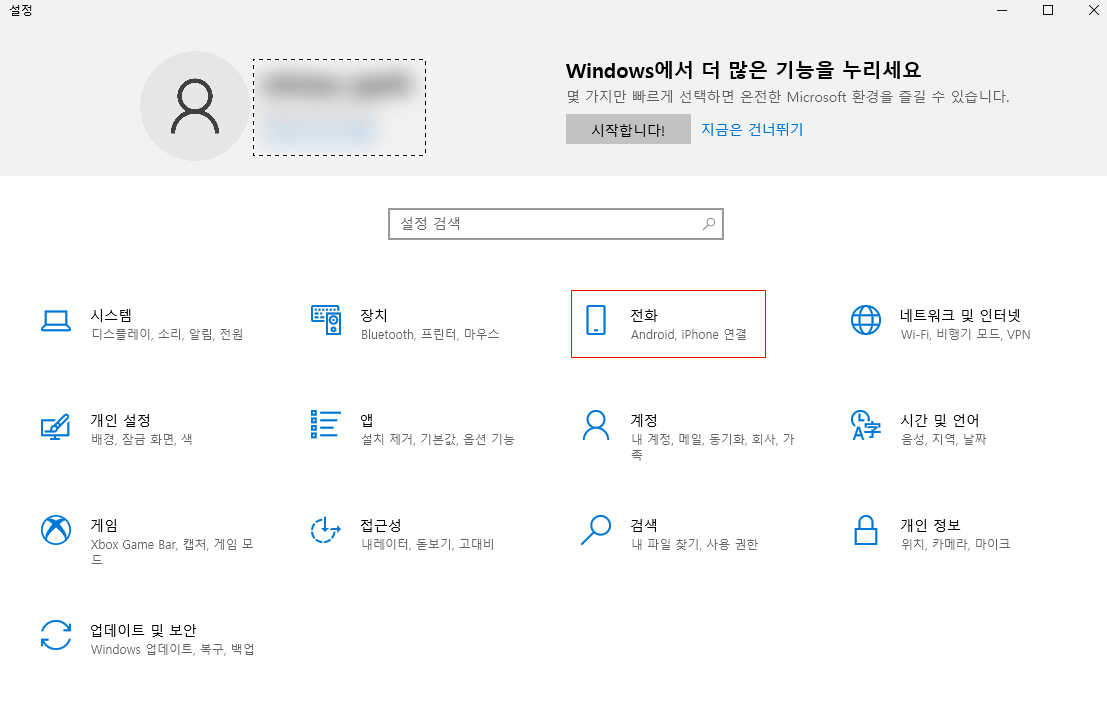Click the 업데이트 및 보안 heading
This screenshot has width=1107, height=714.
pyautogui.click(x=143, y=630)
